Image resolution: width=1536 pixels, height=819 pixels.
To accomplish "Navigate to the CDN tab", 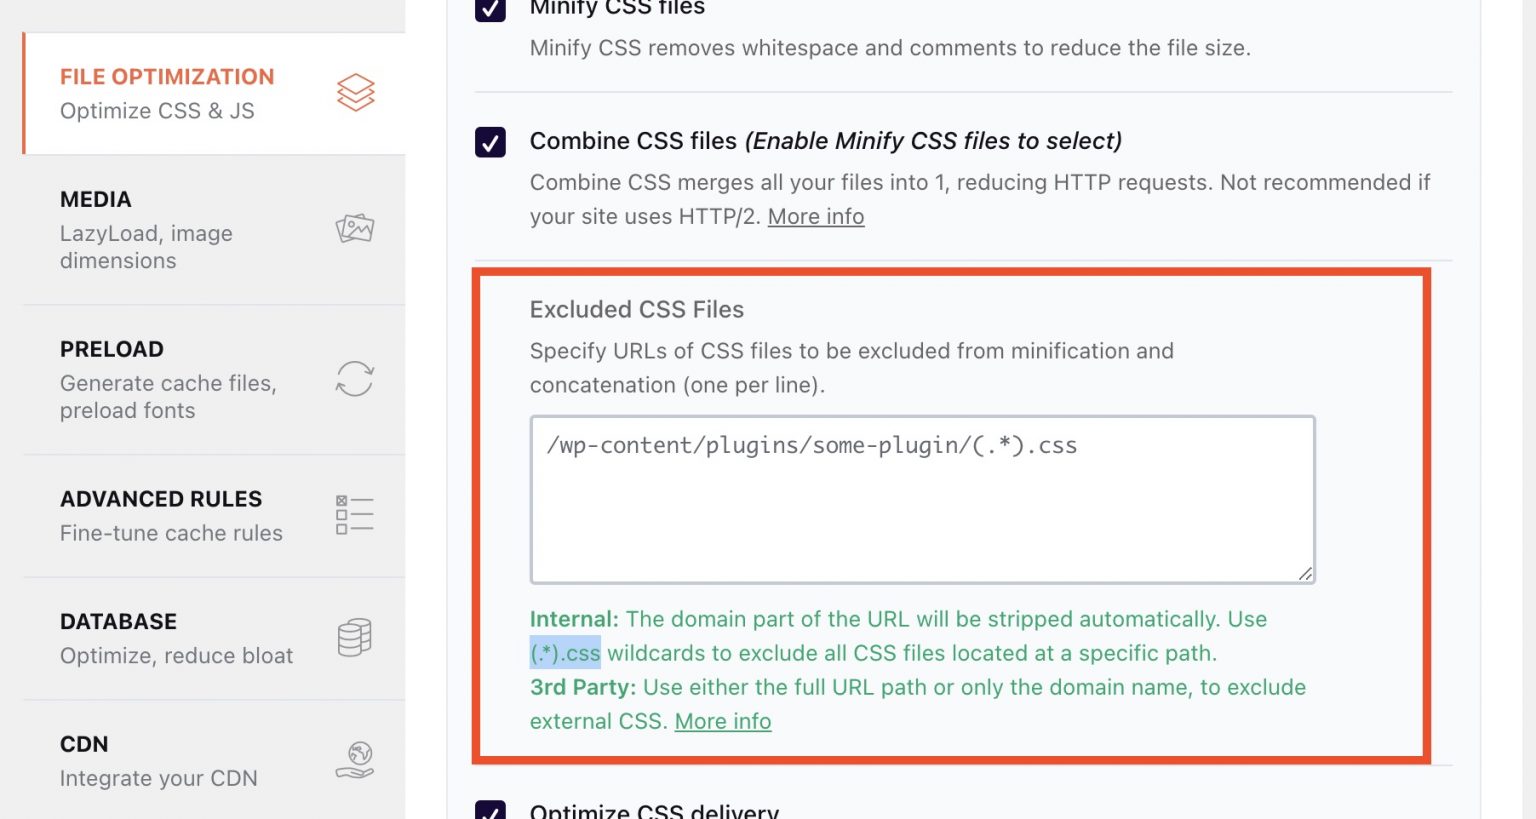I will tap(158, 761).
